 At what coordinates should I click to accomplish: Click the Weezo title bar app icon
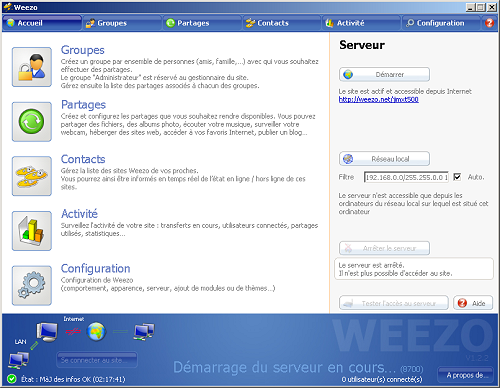pos(8,7)
